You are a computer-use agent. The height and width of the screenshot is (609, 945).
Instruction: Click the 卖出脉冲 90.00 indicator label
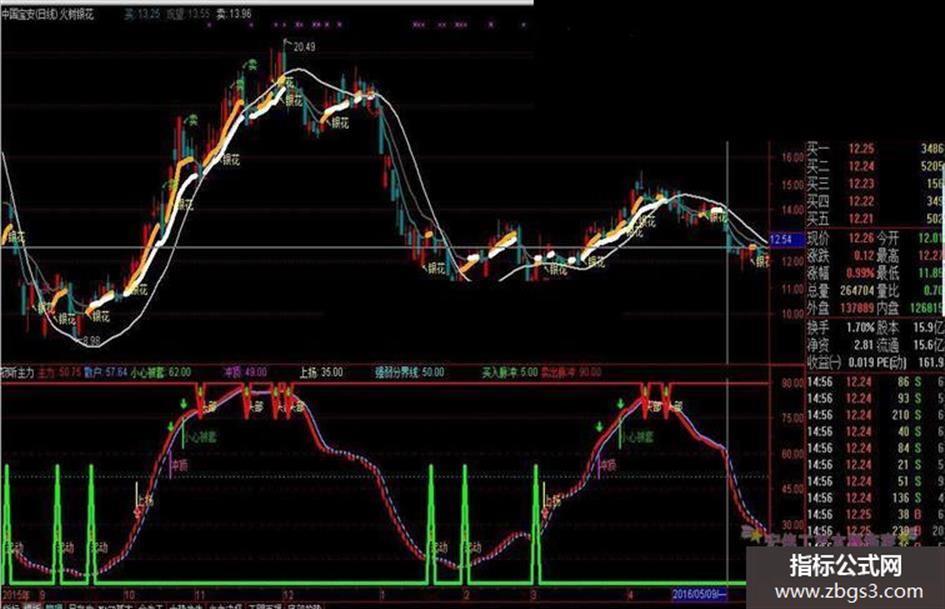571,373
